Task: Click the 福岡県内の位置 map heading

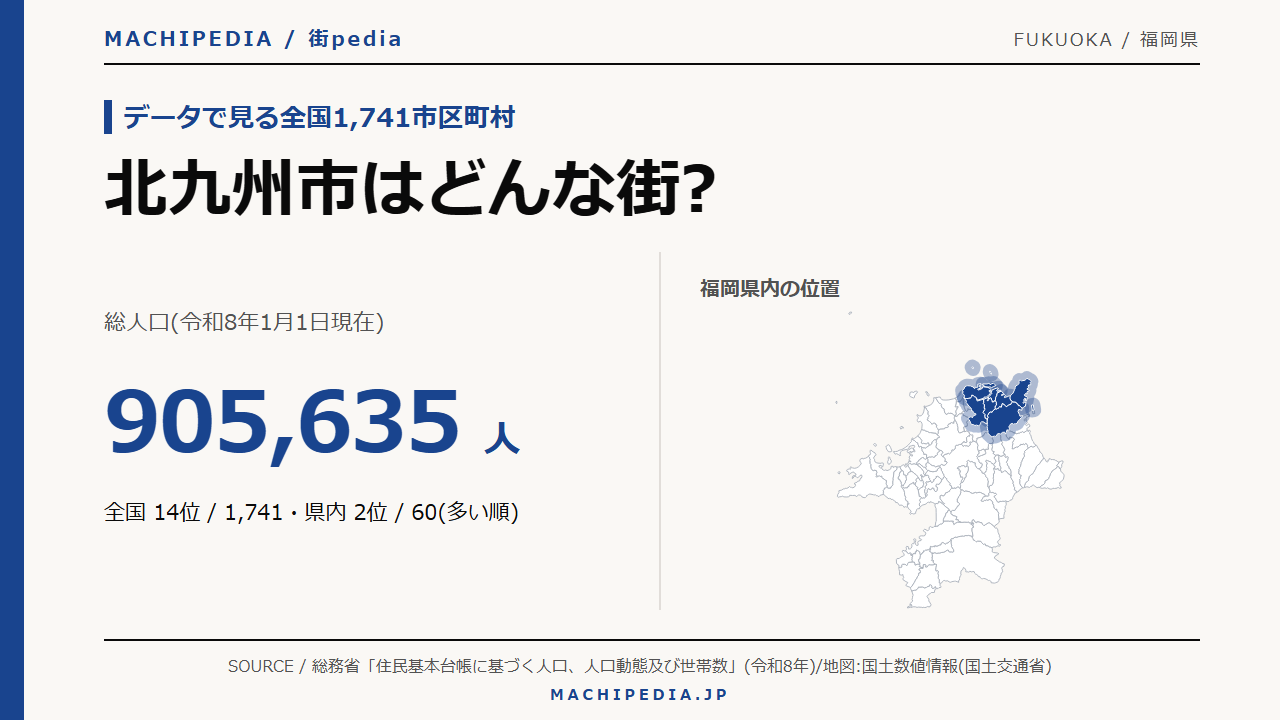Action: coord(770,289)
